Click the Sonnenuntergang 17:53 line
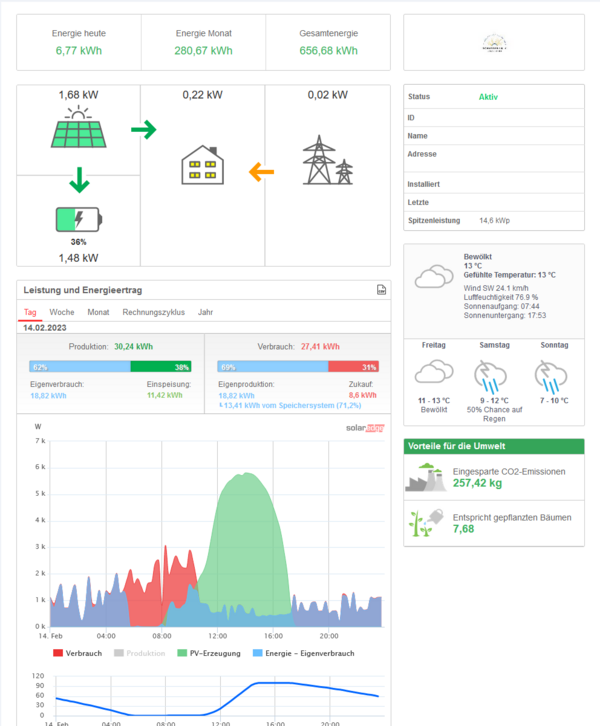 (505, 315)
